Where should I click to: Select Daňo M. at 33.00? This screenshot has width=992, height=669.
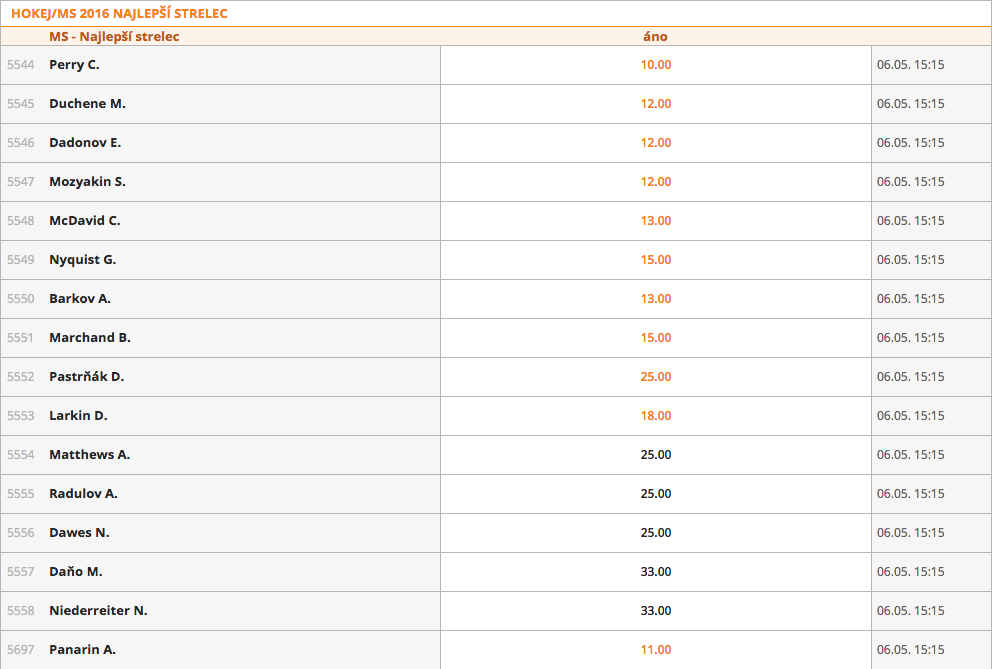pyautogui.click(x=656, y=572)
